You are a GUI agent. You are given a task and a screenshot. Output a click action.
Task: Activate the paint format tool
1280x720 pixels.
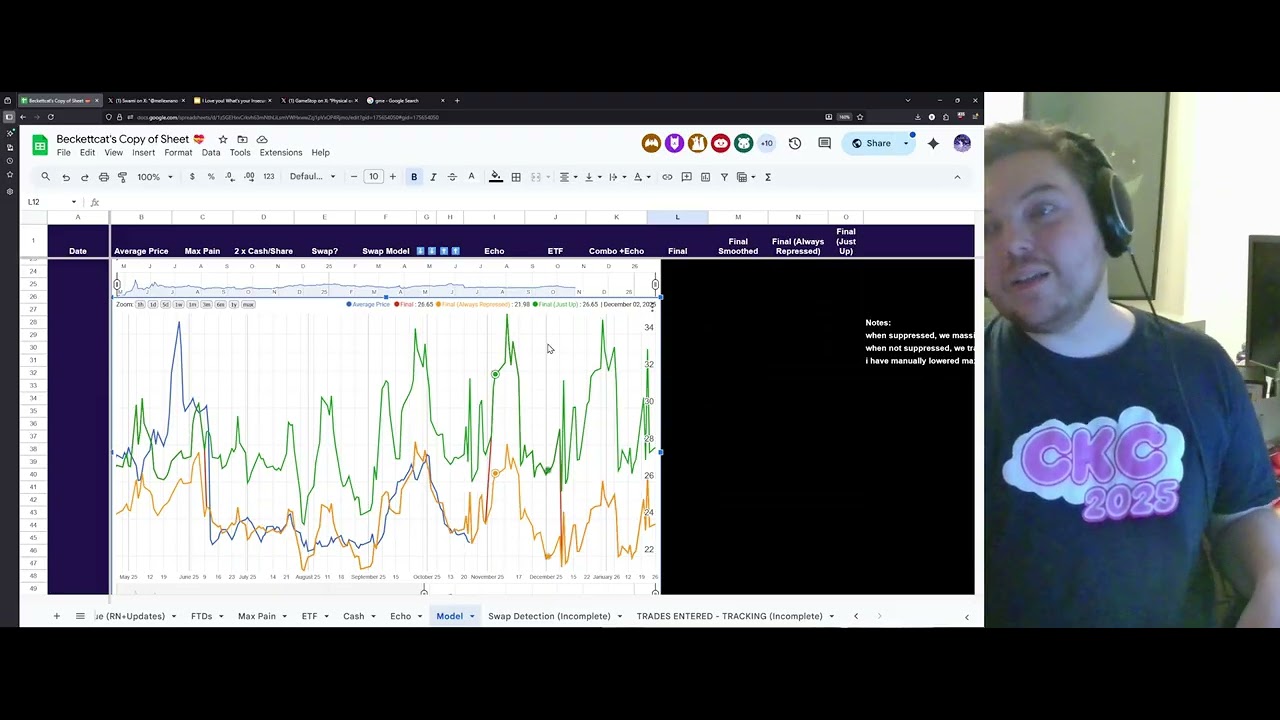click(x=123, y=177)
